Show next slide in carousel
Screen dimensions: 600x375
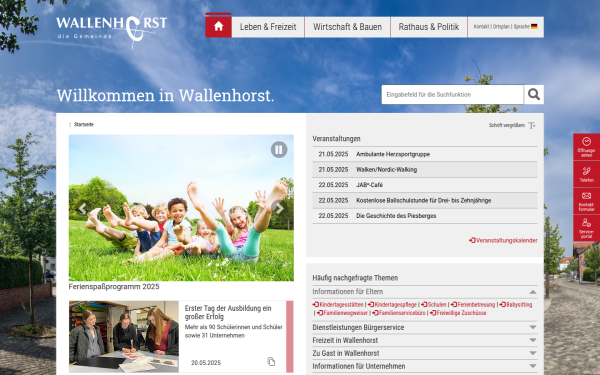click(279, 208)
